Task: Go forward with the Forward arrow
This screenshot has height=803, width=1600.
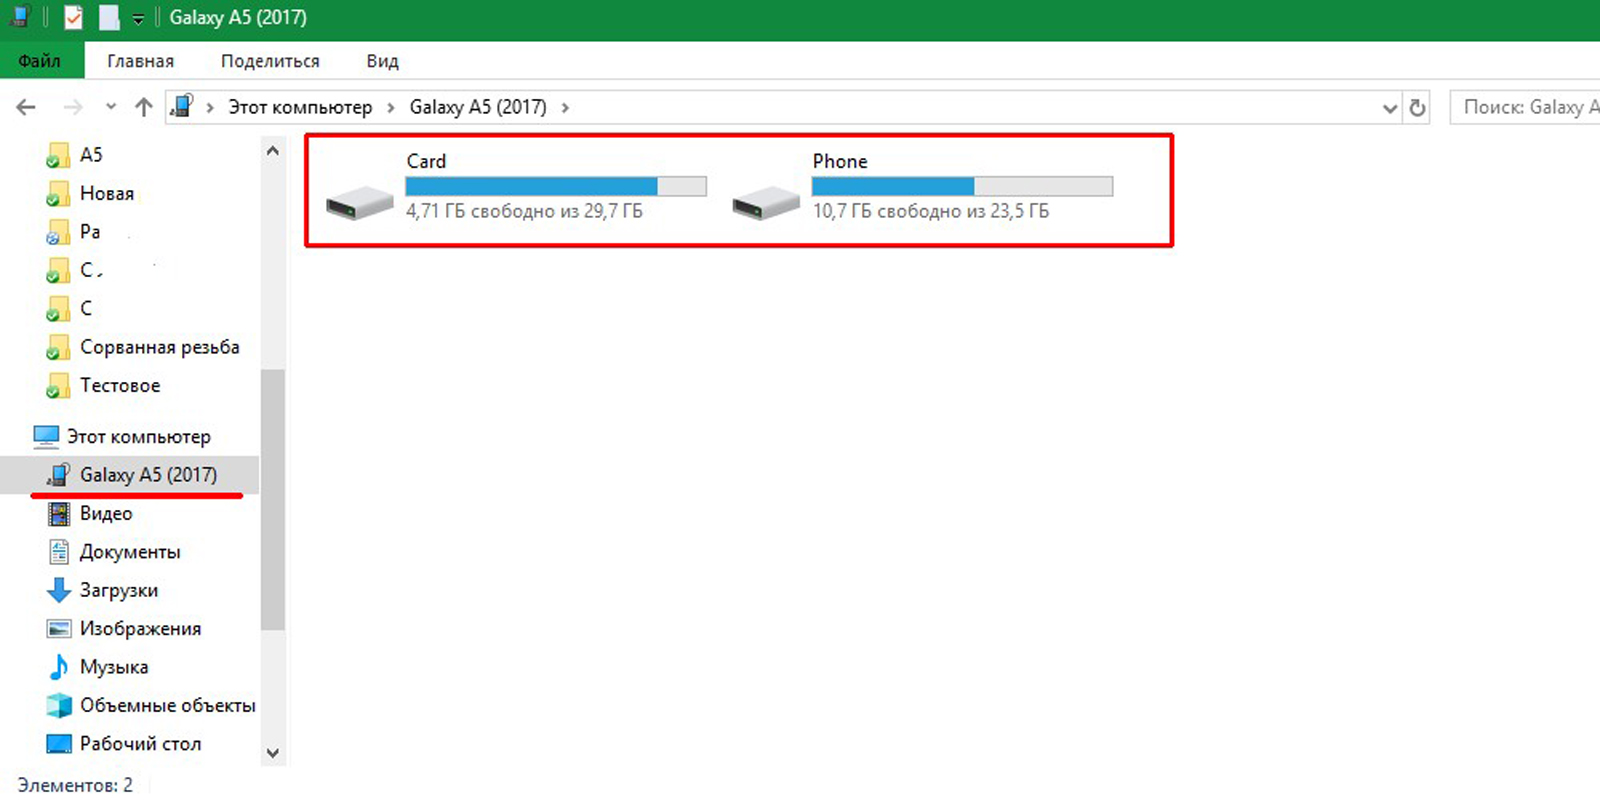Action: tap(73, 107)
